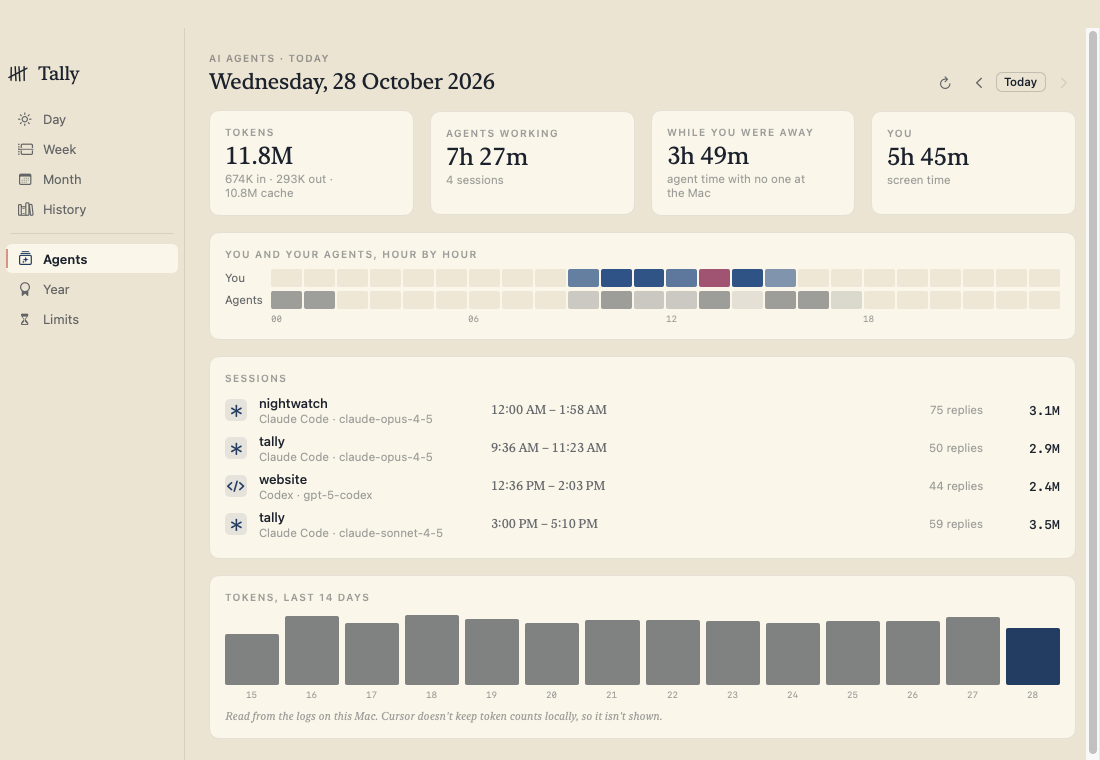Image resolution: width=1100 pixels, height=760 pixels.
Task: Click the "Codex · gpt-5-codex" model label
Action: tap(316, 495)
